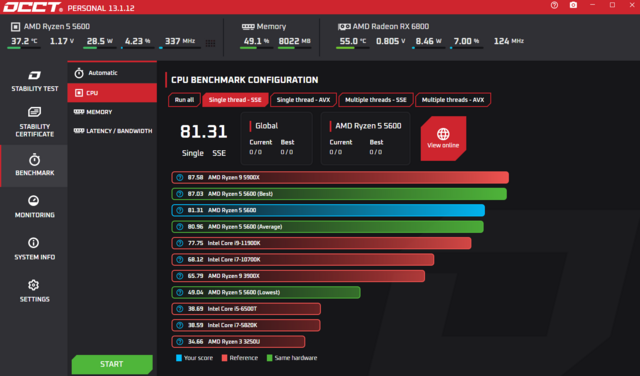Click info icon beside Intel Core i9-11900K result
The height and width of the screenshot is (376, 640).
point(180,243)
